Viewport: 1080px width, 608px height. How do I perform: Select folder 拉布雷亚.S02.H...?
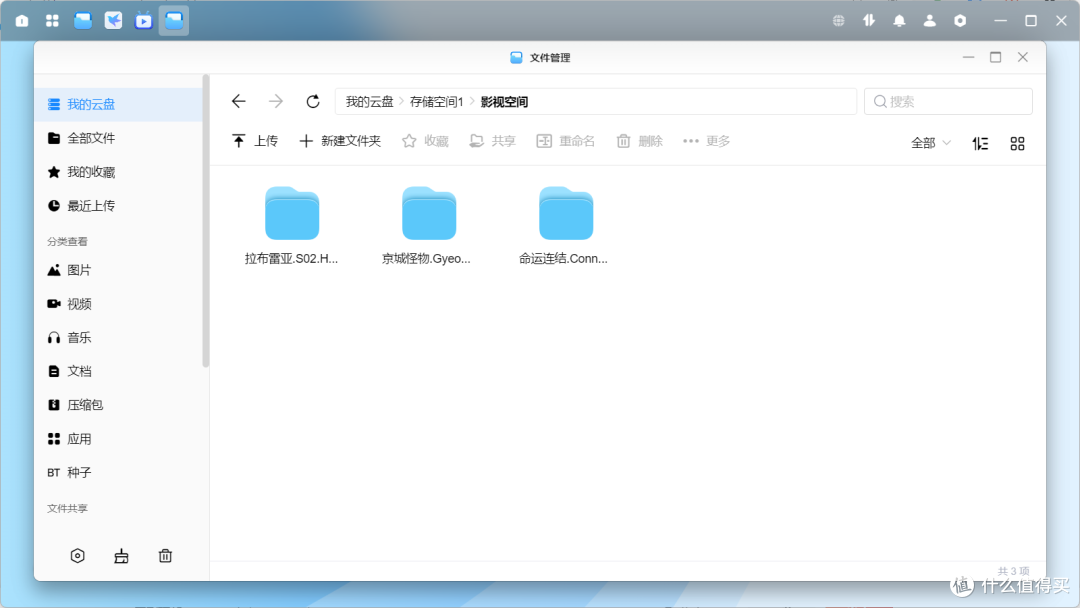click(x=291, y=226)
